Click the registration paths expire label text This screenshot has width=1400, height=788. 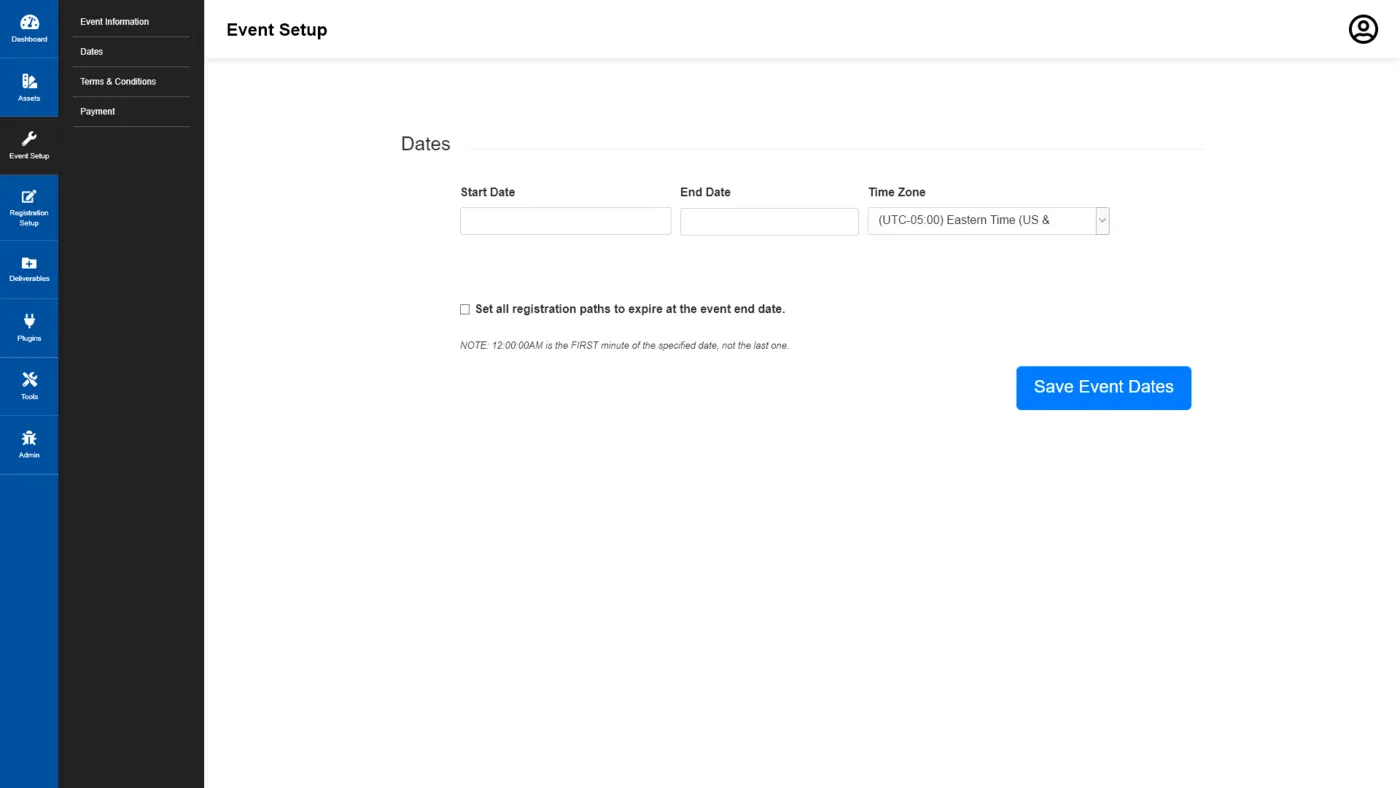(x=630, y=310)
